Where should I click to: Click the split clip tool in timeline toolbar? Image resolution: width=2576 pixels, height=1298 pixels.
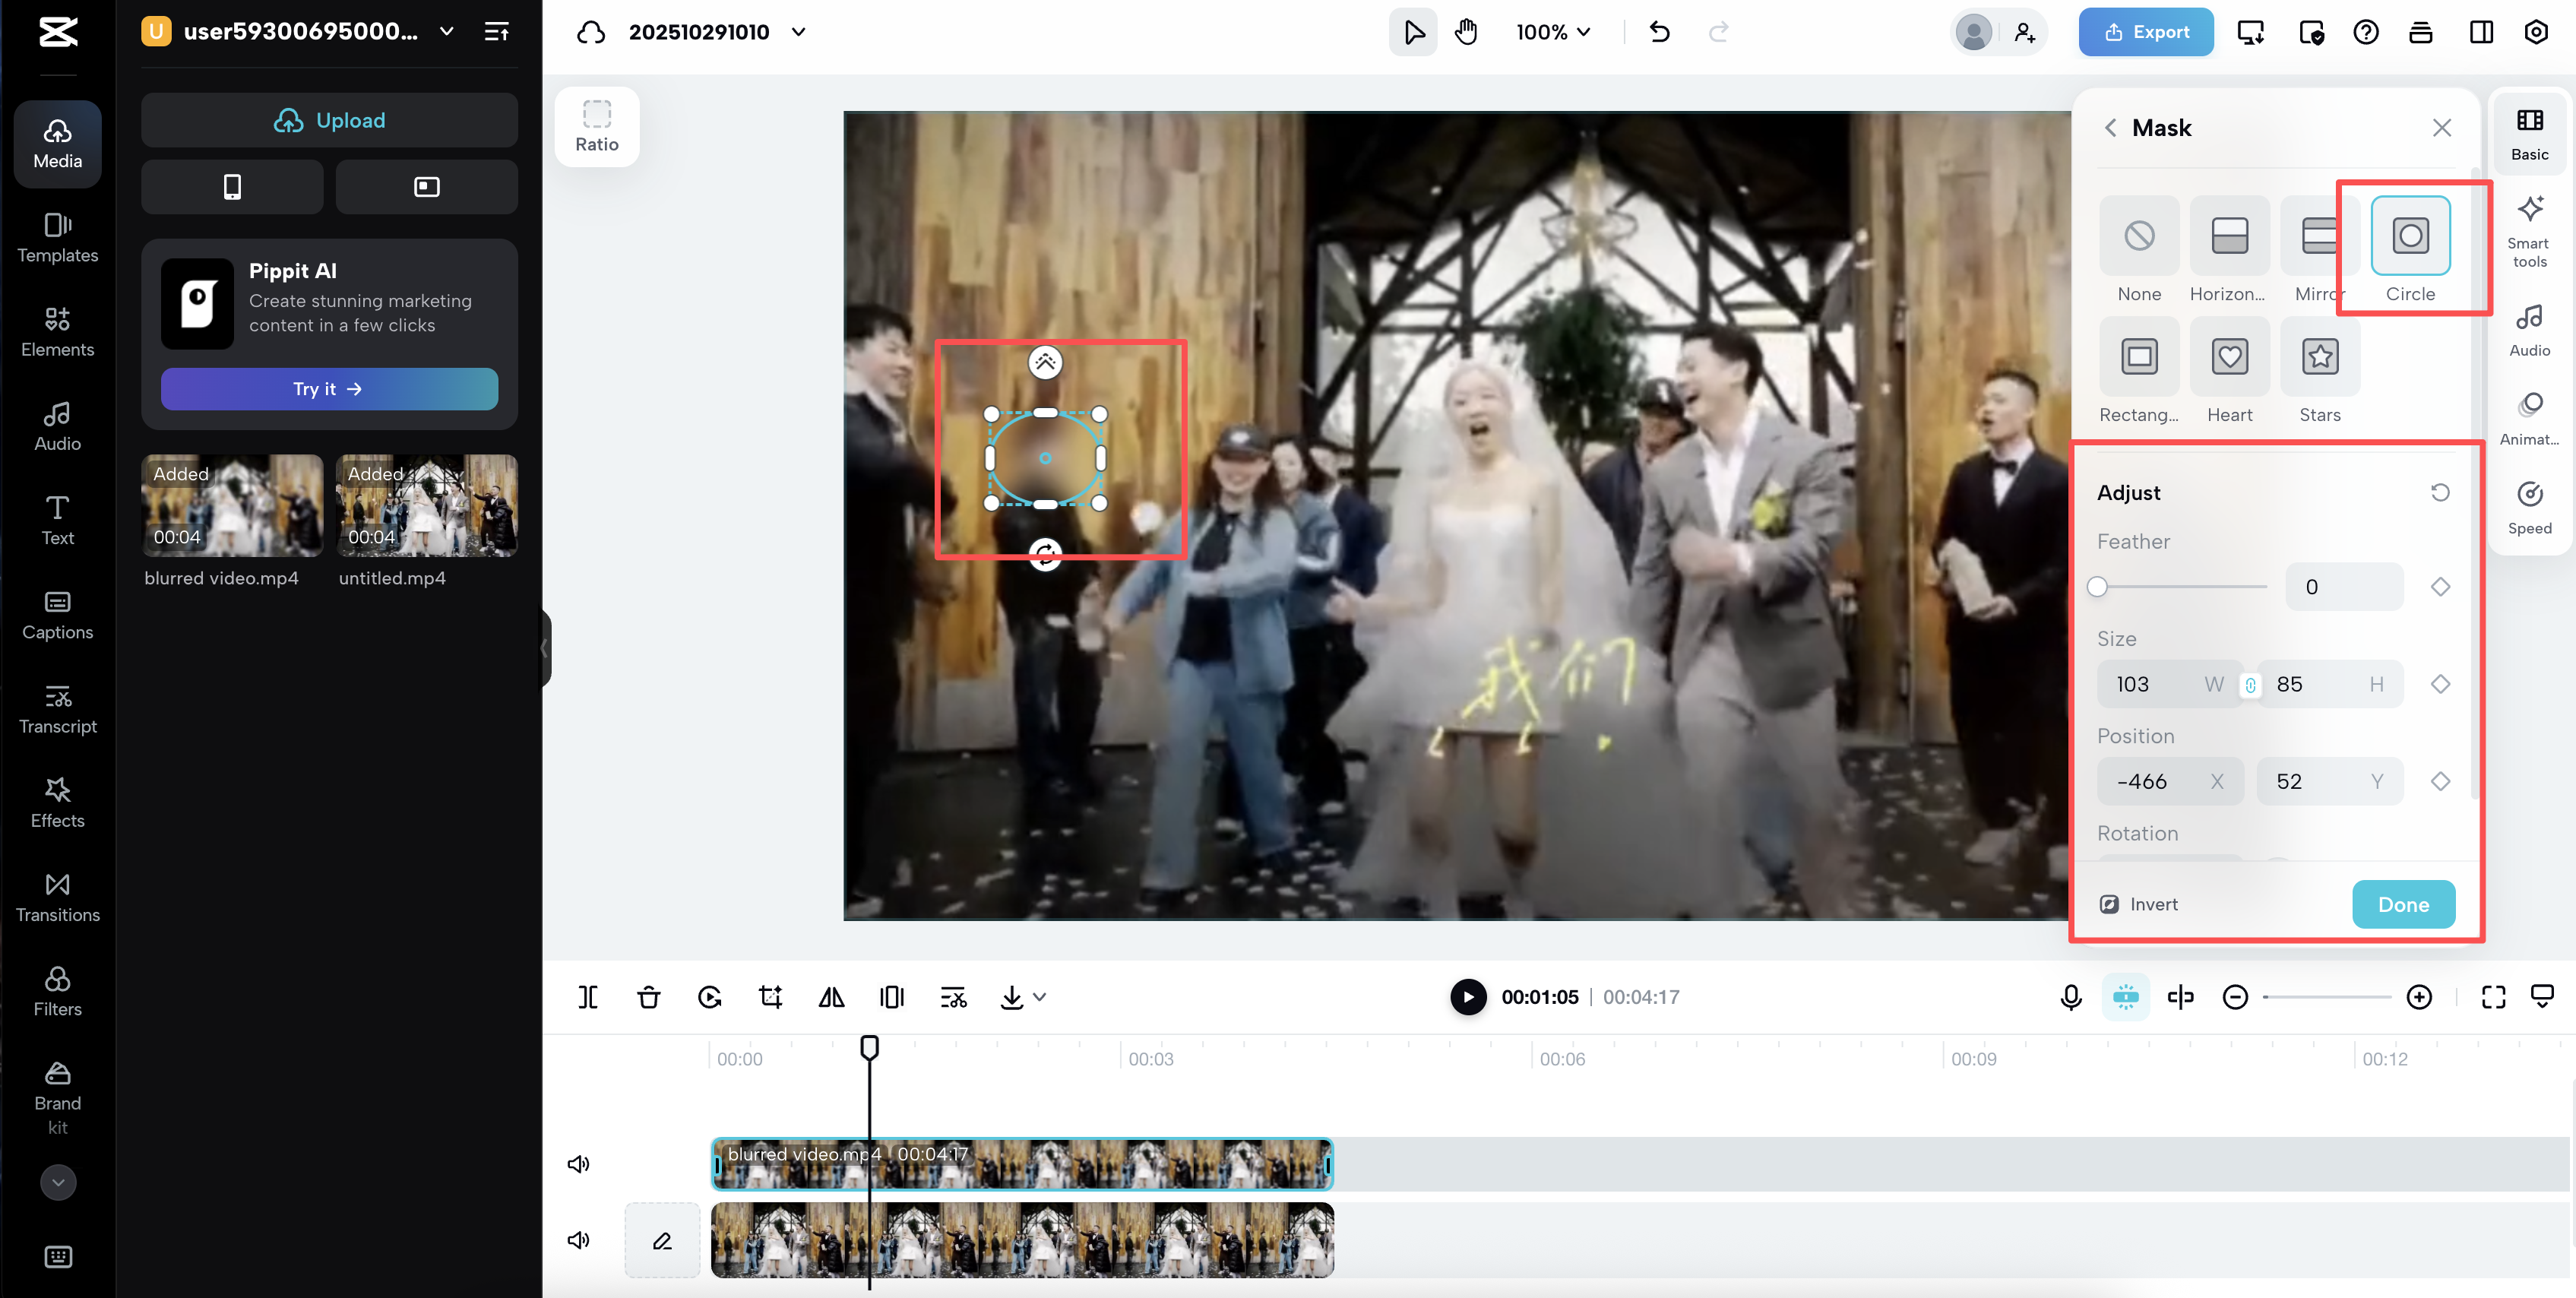(588, 997)
